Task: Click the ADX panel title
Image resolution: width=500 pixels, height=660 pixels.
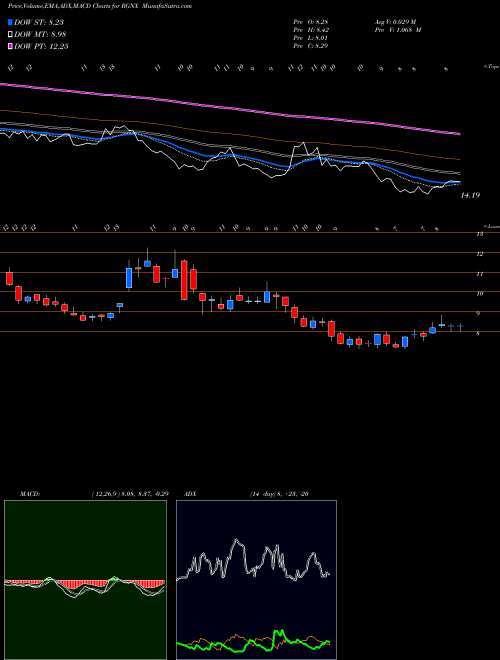Action: [x=191, y=493]
